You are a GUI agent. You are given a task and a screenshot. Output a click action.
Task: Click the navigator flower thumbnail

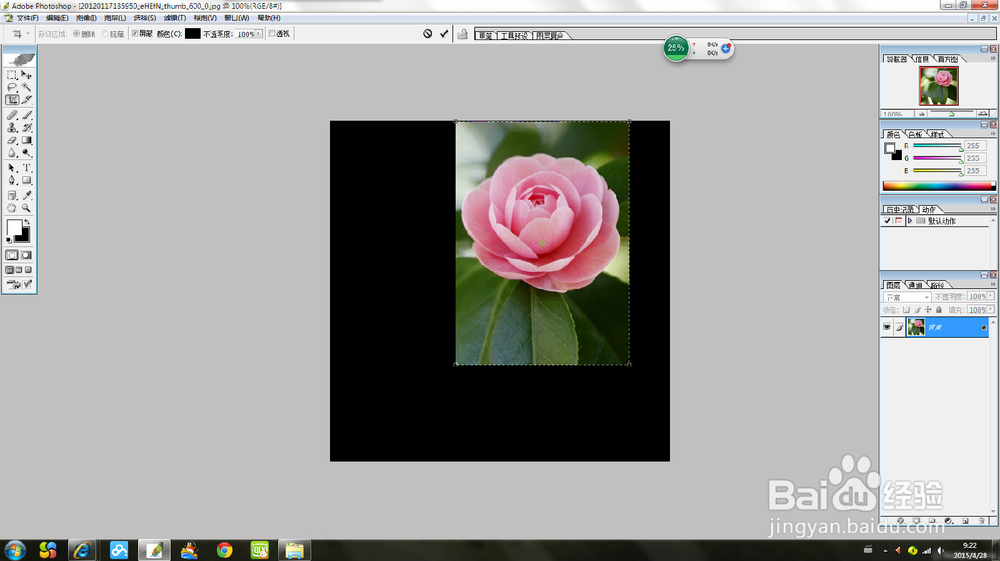point(938,86)
